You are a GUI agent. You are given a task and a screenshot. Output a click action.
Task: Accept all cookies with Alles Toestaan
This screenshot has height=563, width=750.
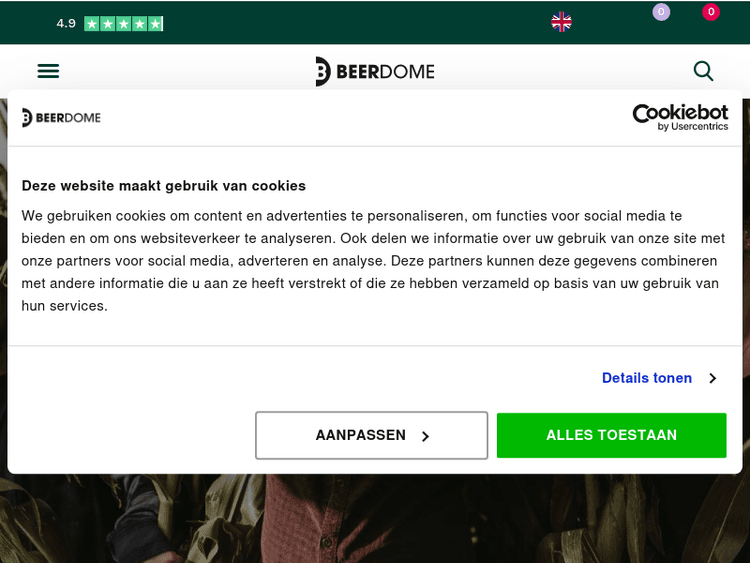coord(611,435)
